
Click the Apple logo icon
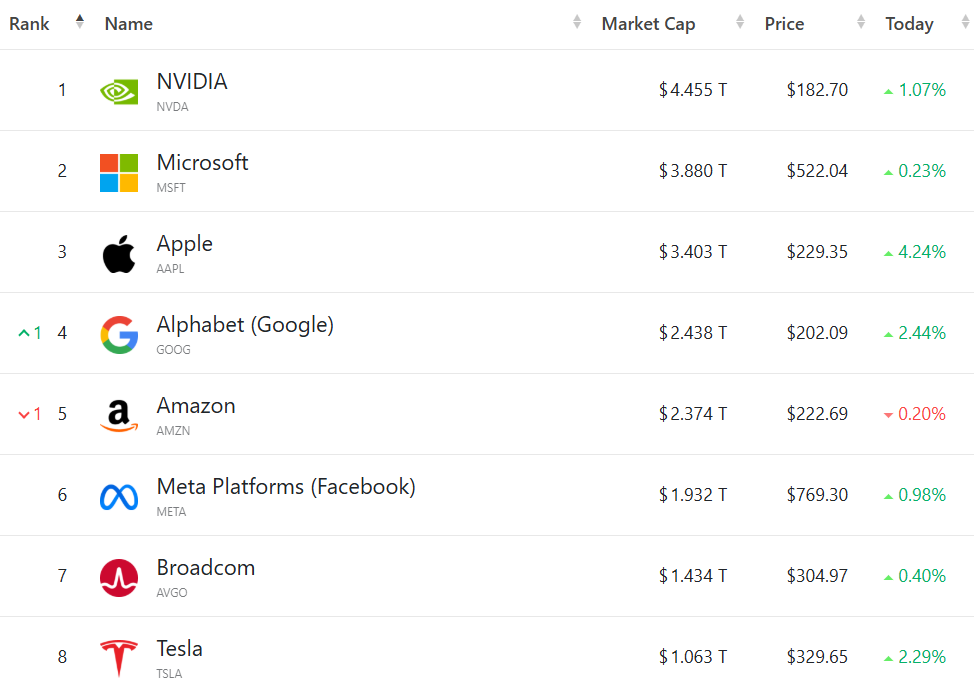(119, 254)
